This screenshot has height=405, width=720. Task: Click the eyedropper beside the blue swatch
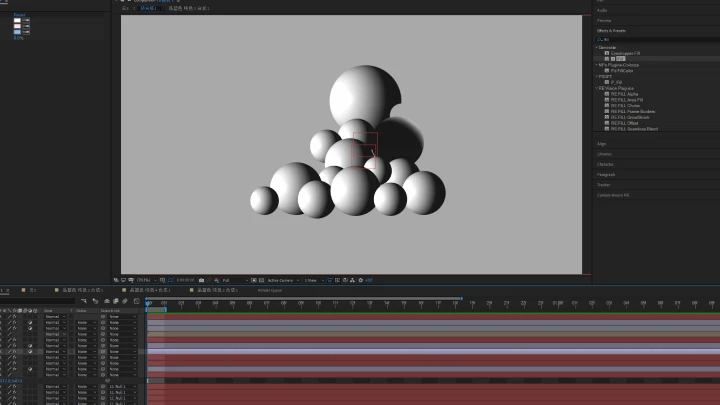point(26,32)
